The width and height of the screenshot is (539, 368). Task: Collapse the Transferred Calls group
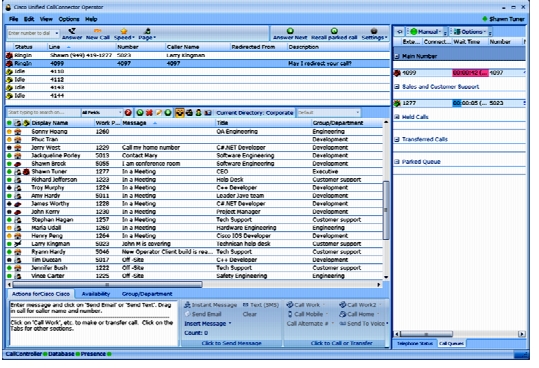point(397,139)
